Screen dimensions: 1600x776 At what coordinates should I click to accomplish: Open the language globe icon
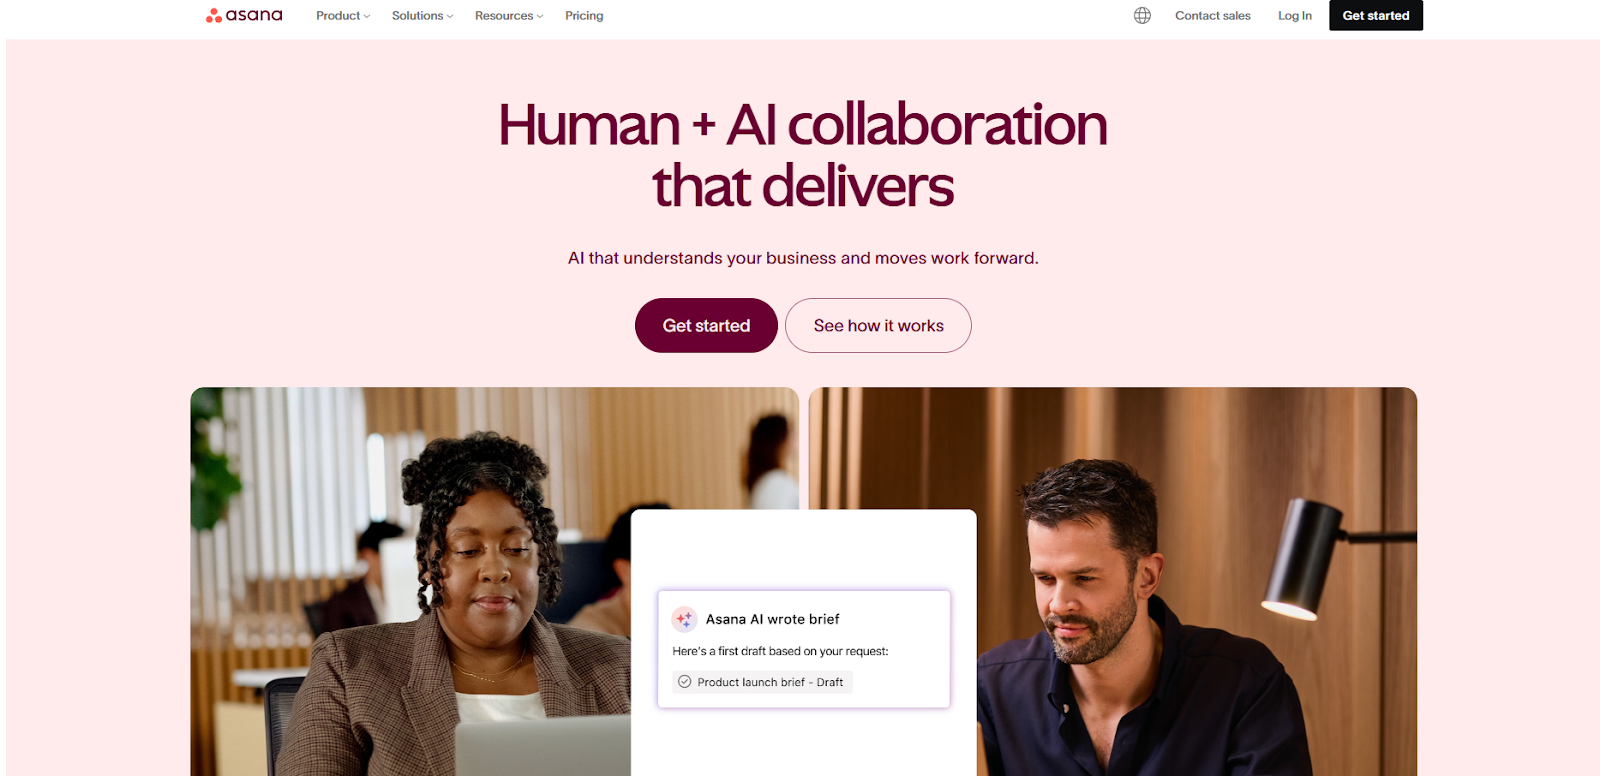pyautogui.click(x=1142, y=15)
